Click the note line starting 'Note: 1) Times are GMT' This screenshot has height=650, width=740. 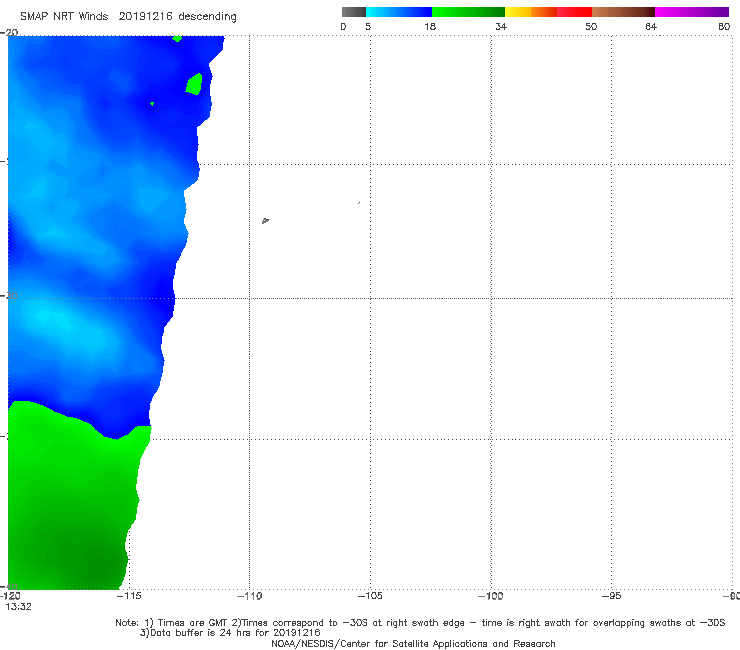[420, 623]
